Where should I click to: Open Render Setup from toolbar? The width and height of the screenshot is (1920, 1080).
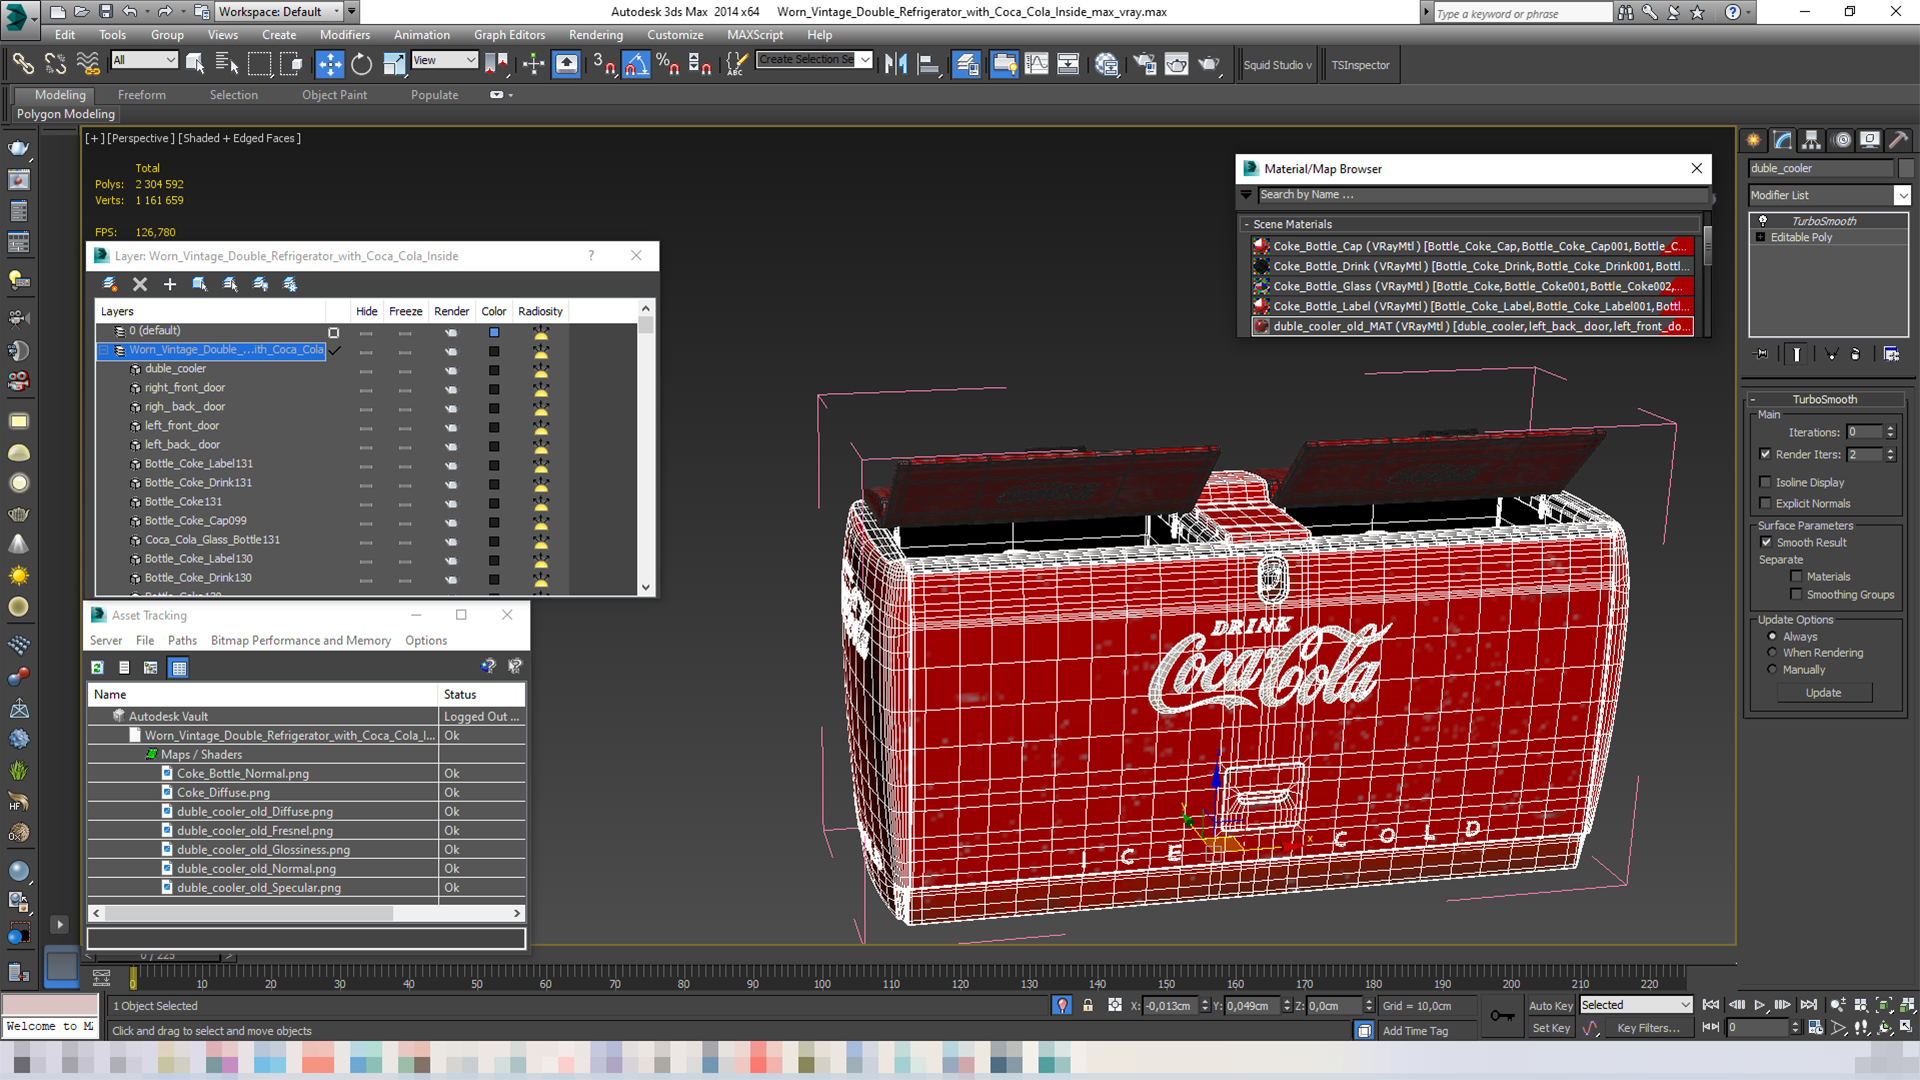1144,65
